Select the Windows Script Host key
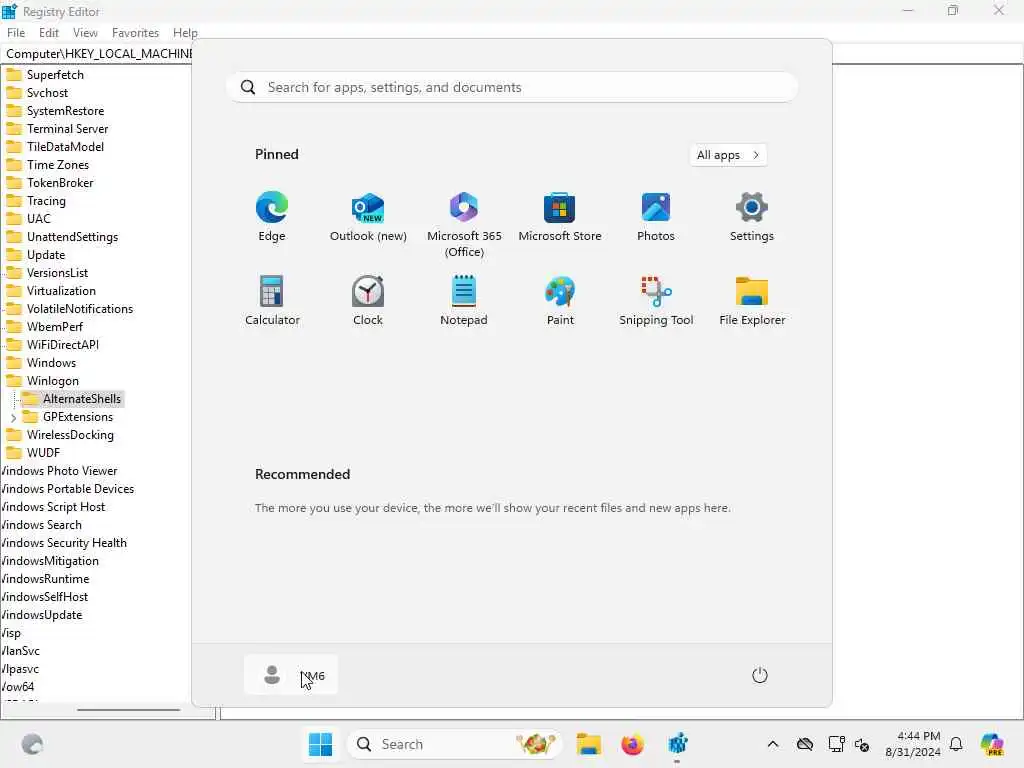This screenshot has height=768, width=1024. click(x=52, y=507)
